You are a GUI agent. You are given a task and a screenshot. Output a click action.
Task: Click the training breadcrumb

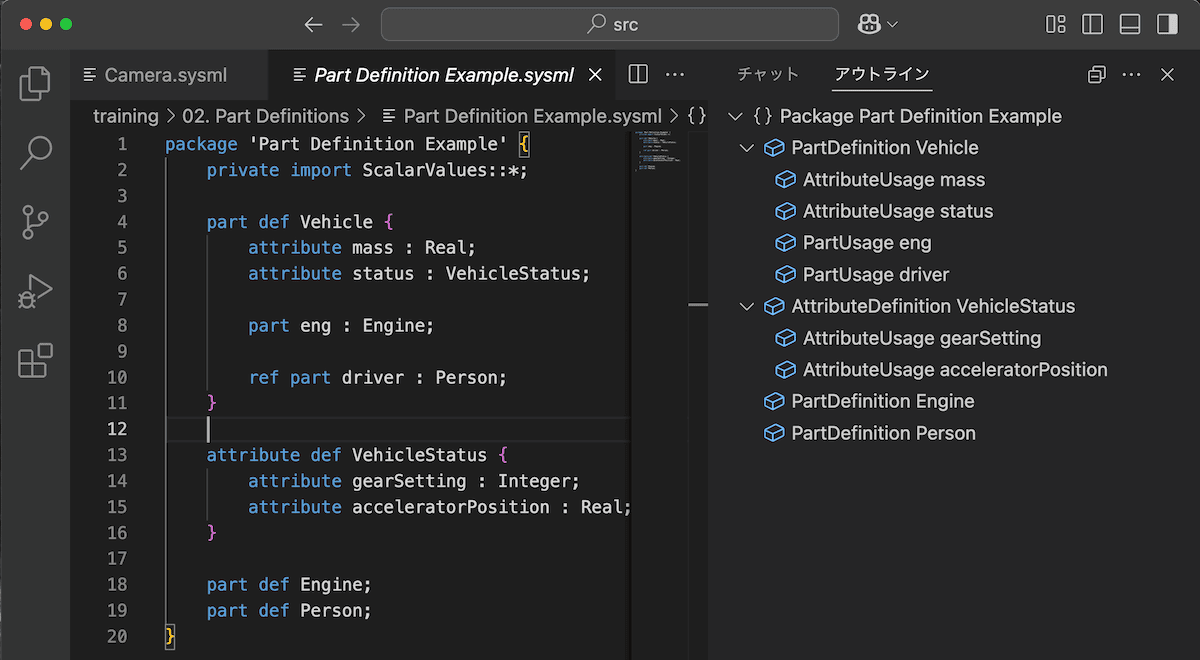(126, 116)
